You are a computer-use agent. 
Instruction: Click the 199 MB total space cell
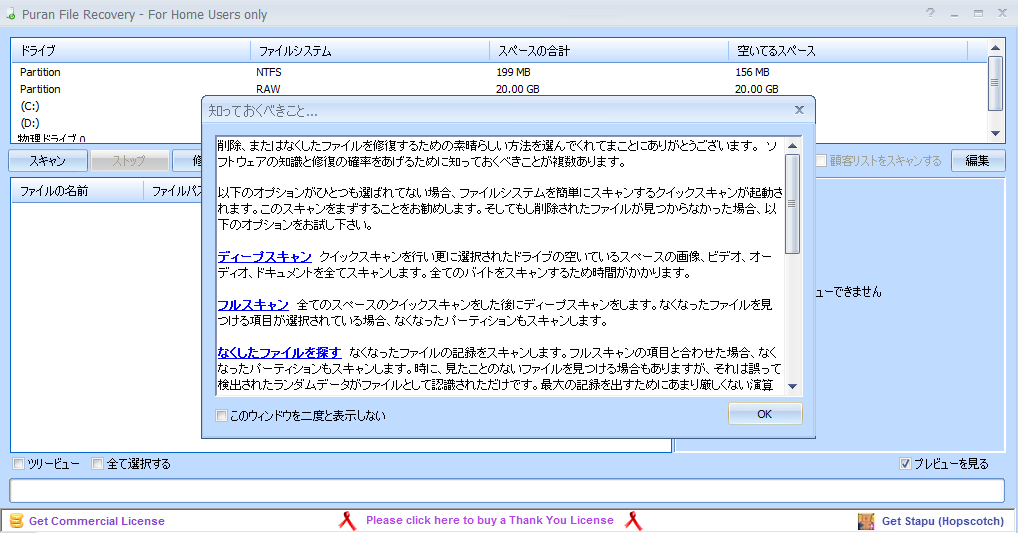(x=514, y=72)
